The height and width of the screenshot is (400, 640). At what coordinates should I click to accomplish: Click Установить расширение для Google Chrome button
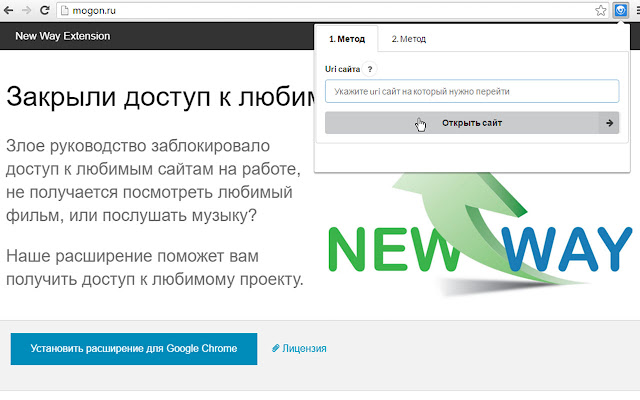134,349
